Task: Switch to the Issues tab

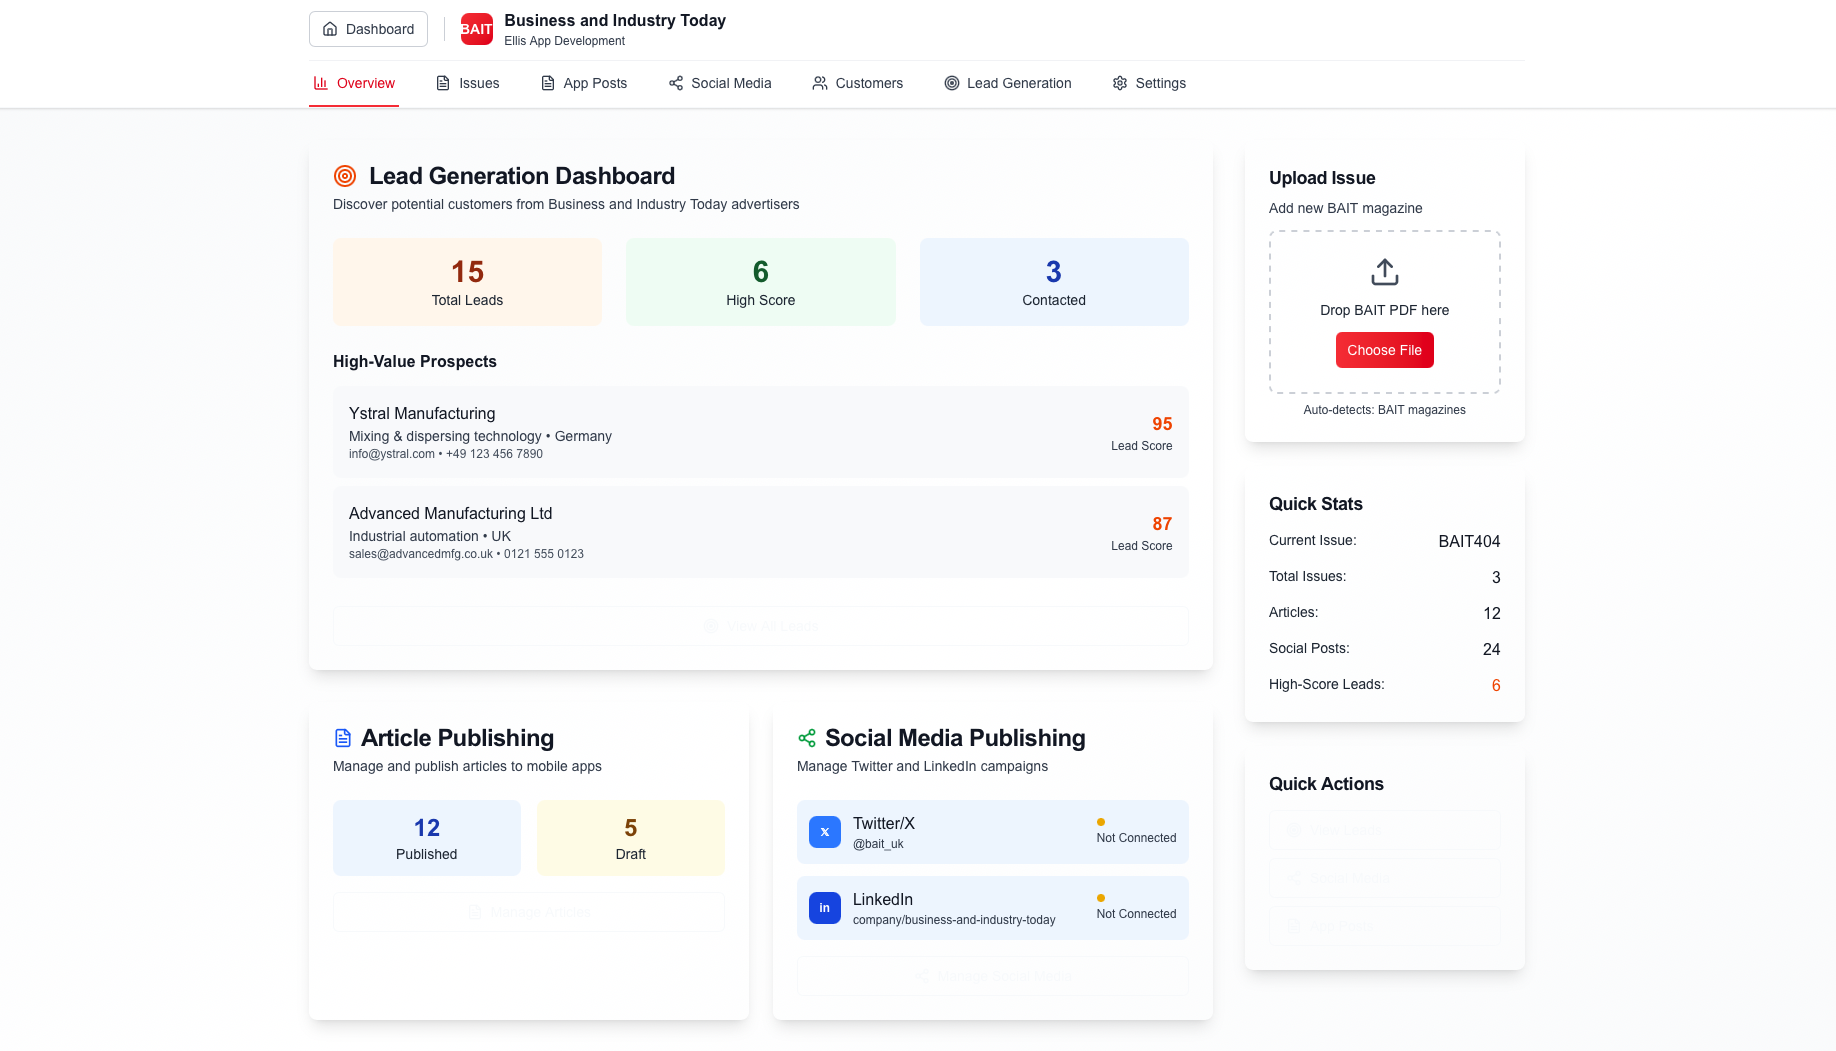Action: (467, 83)
